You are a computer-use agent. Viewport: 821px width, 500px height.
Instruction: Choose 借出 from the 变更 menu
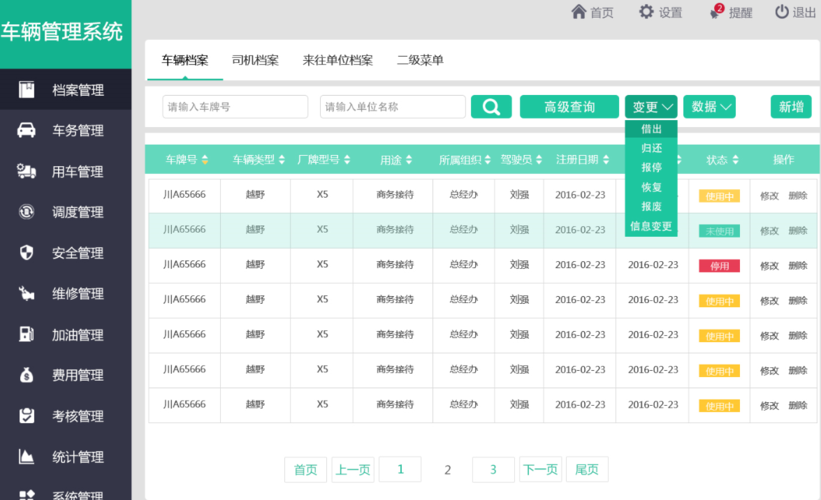click(651, 129)
